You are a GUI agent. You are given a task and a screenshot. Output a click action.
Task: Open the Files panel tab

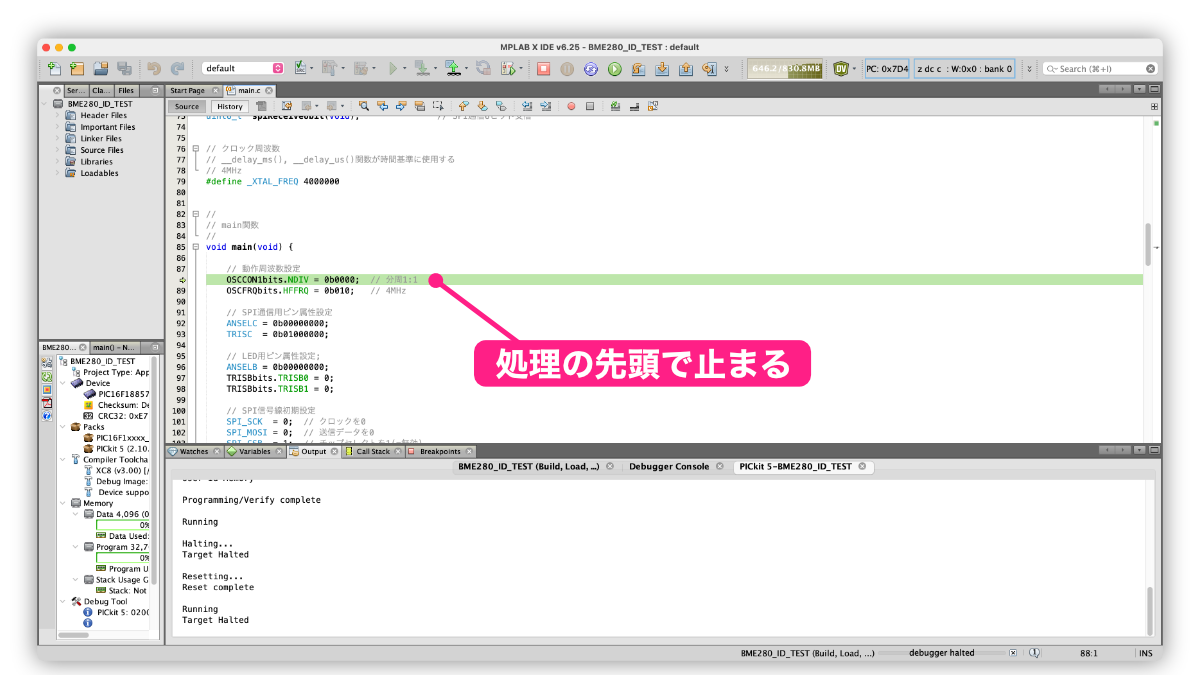(x=126, y=91)
